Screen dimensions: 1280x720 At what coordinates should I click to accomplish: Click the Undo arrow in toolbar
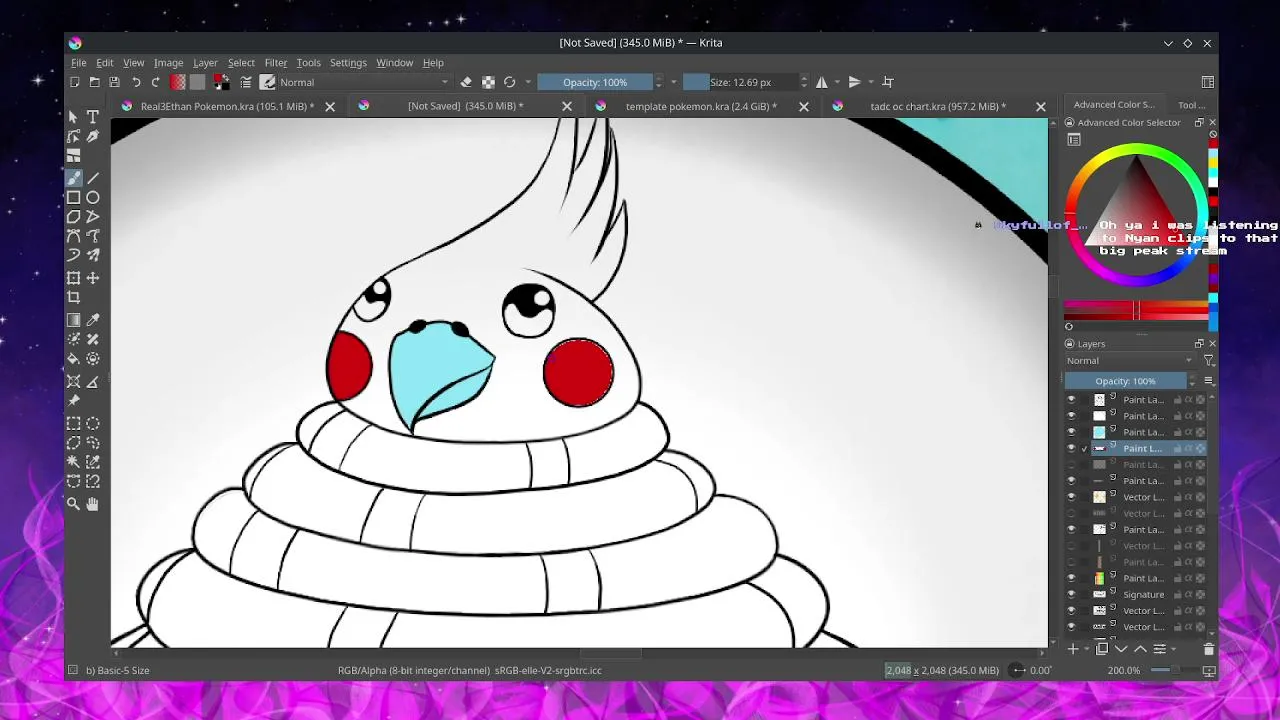coord(136,82)
